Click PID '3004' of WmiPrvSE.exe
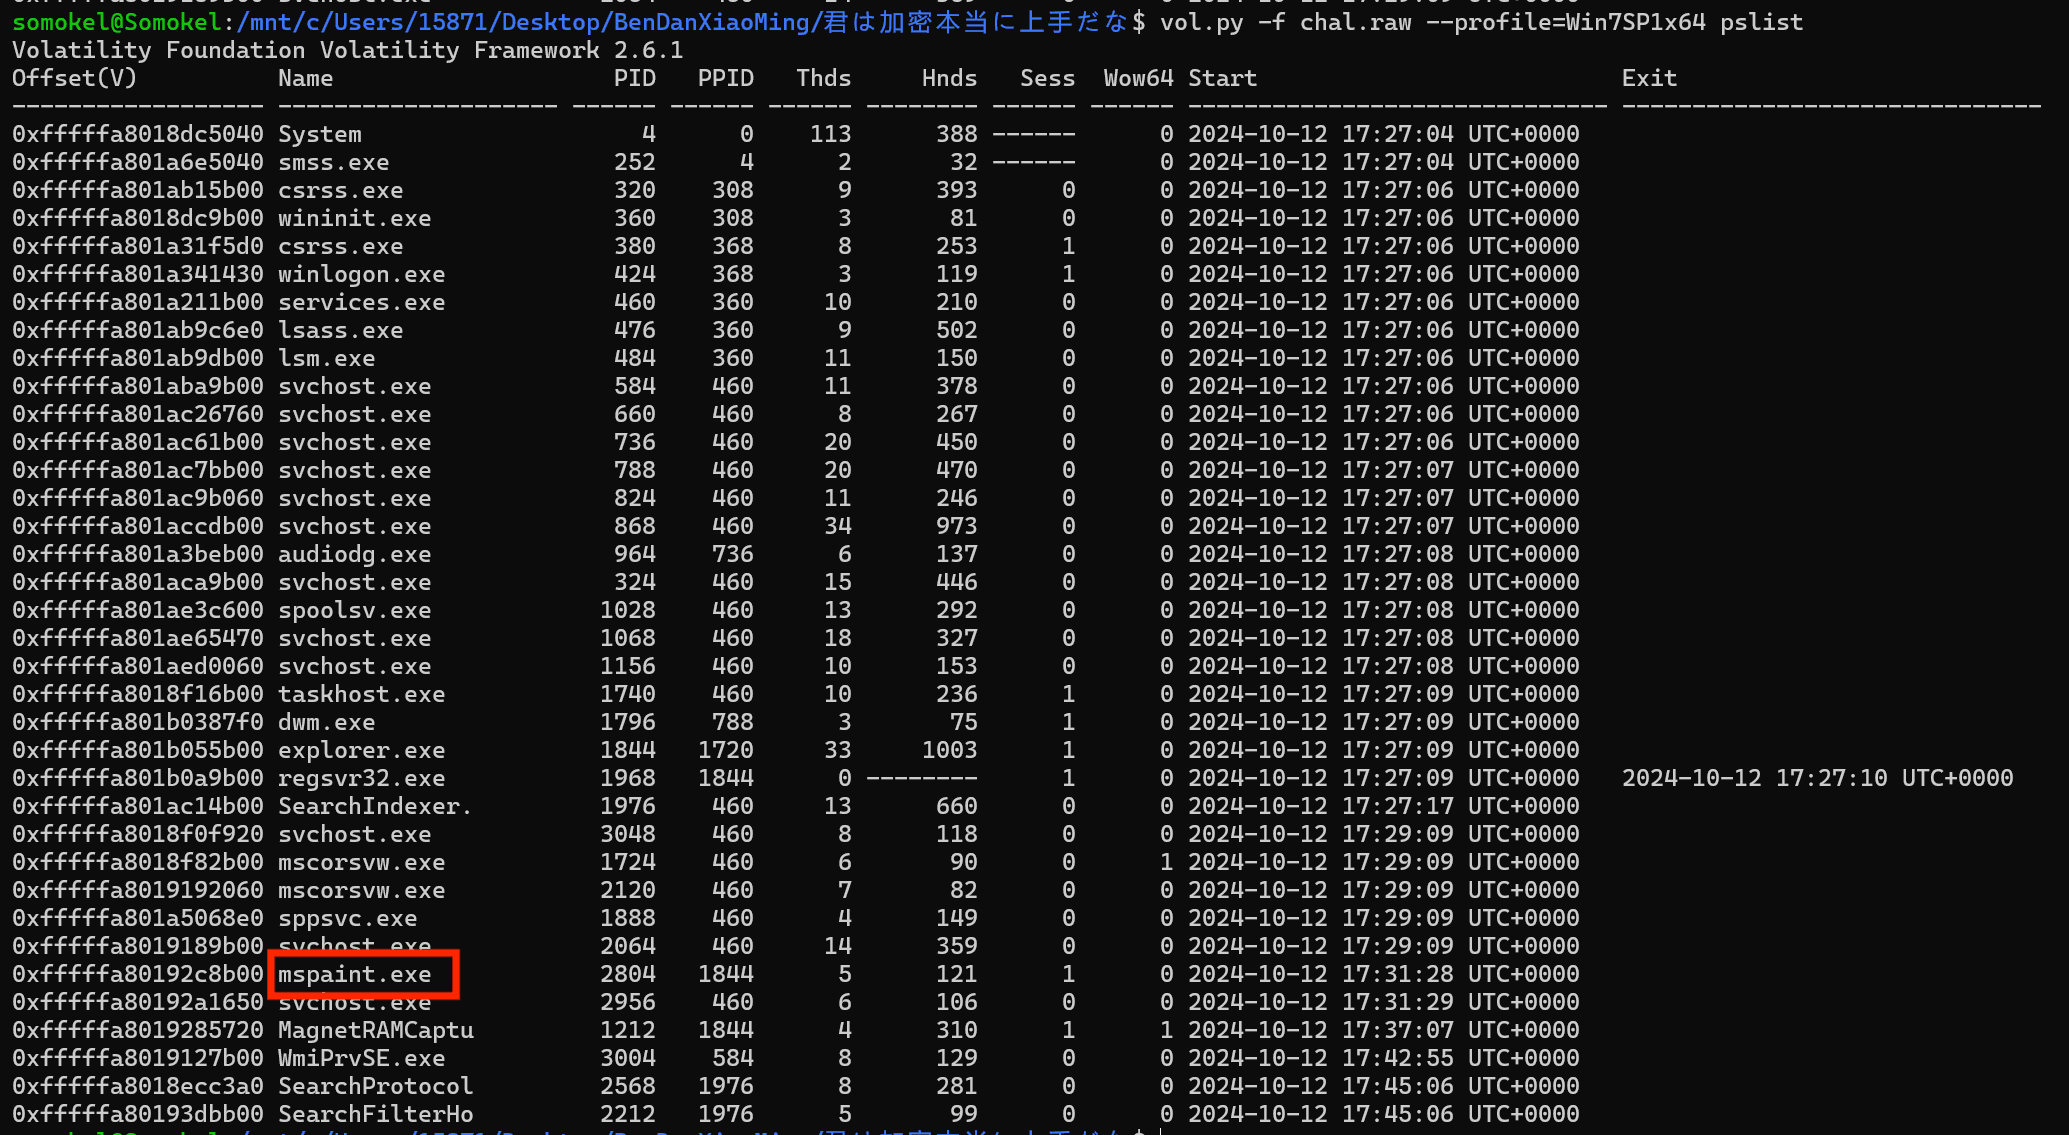 click(x=628, y=1058)
